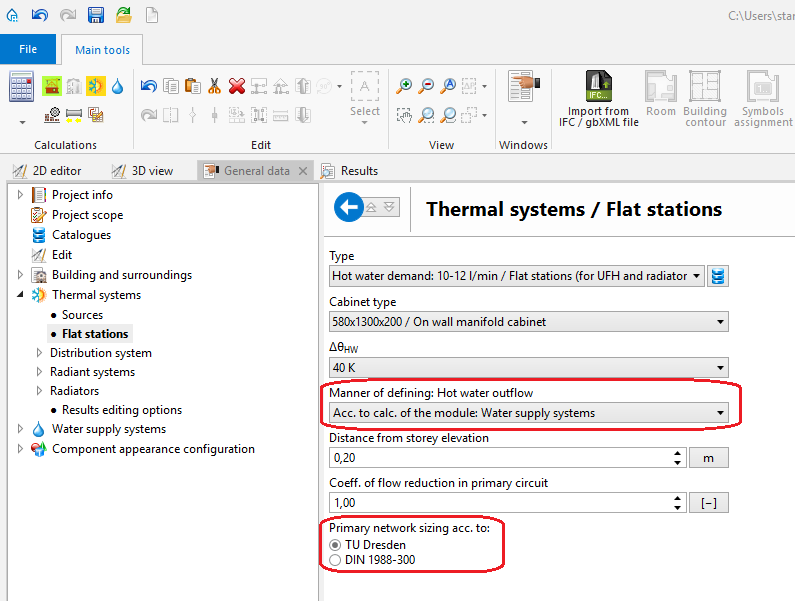Open the Cabinet type dropdown
This screenshot has height=601, width=795.
(x=528, y=322)
